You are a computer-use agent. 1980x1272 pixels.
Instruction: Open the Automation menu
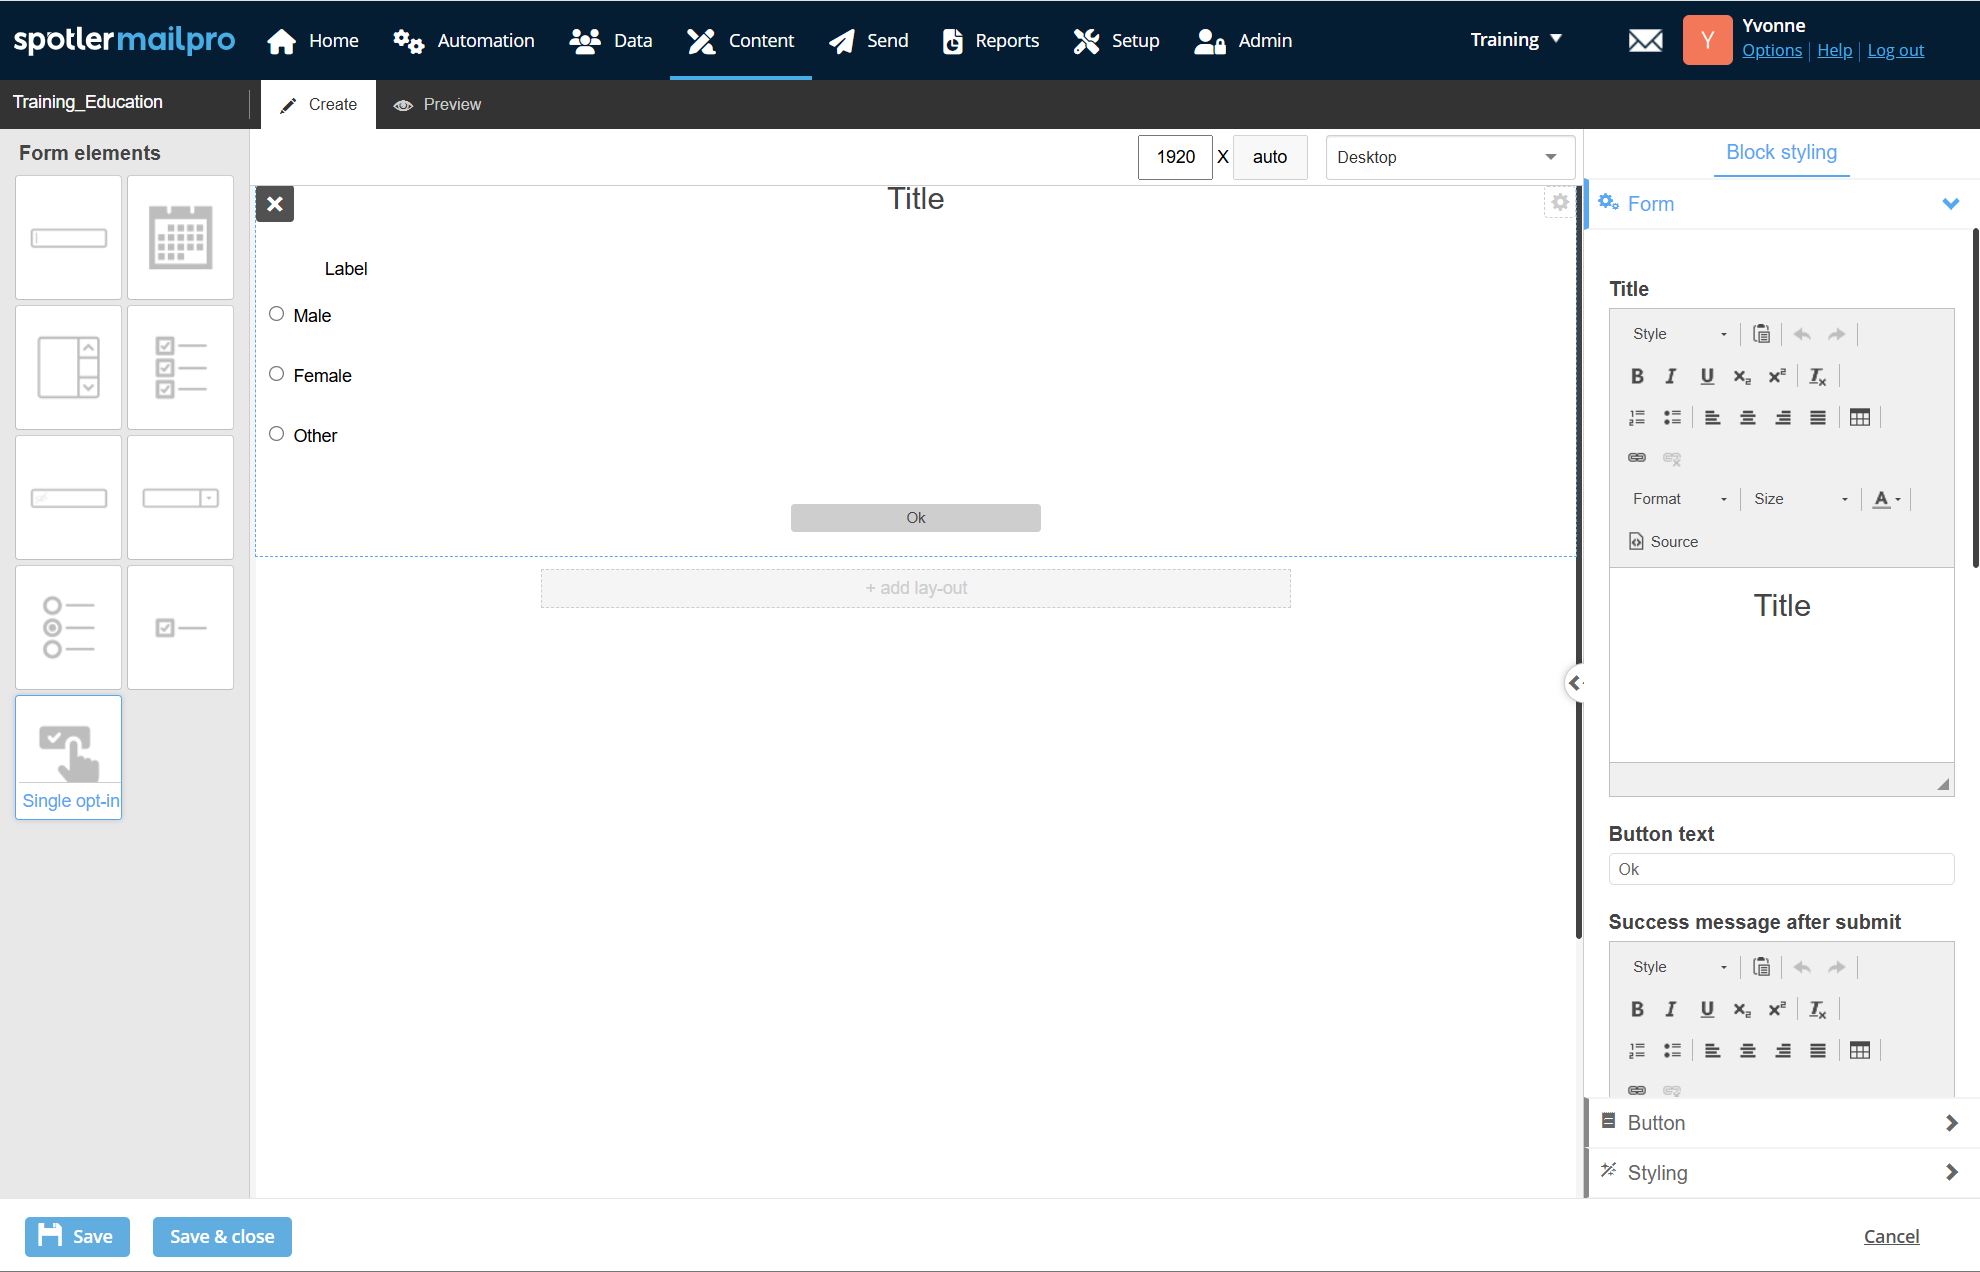point(464,41)
